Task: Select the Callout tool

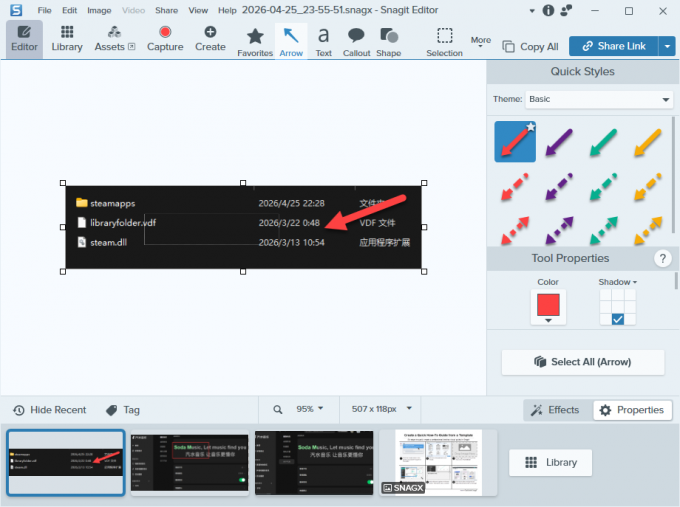Action: point(356,42)
